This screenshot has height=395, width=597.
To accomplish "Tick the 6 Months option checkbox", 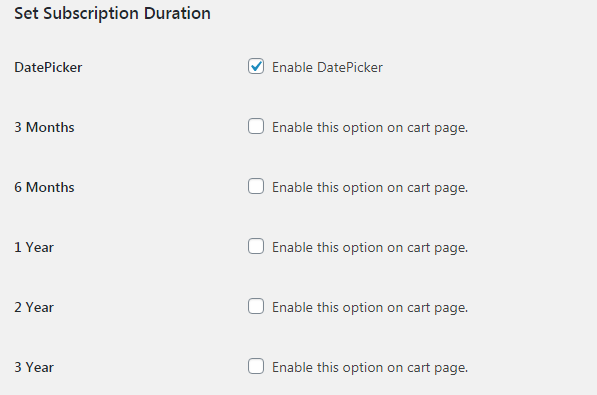I will click(256, 186).
